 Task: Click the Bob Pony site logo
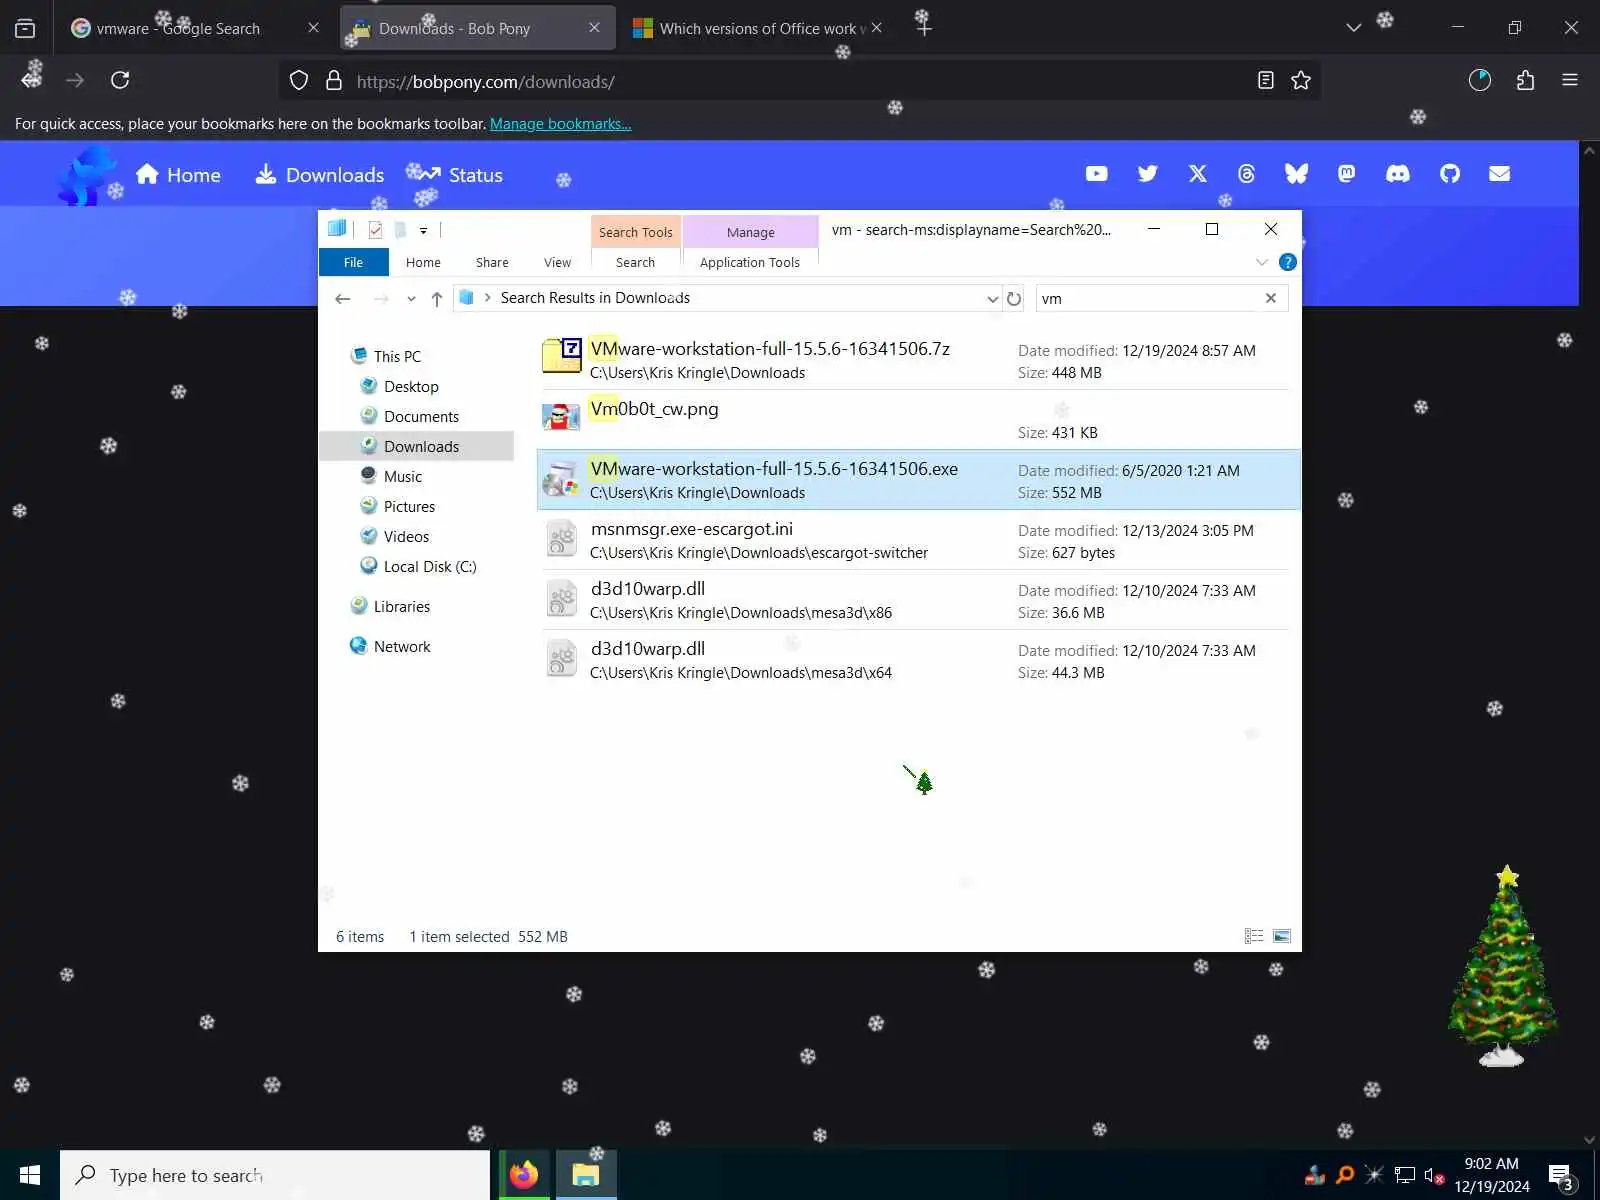[88, 175]
